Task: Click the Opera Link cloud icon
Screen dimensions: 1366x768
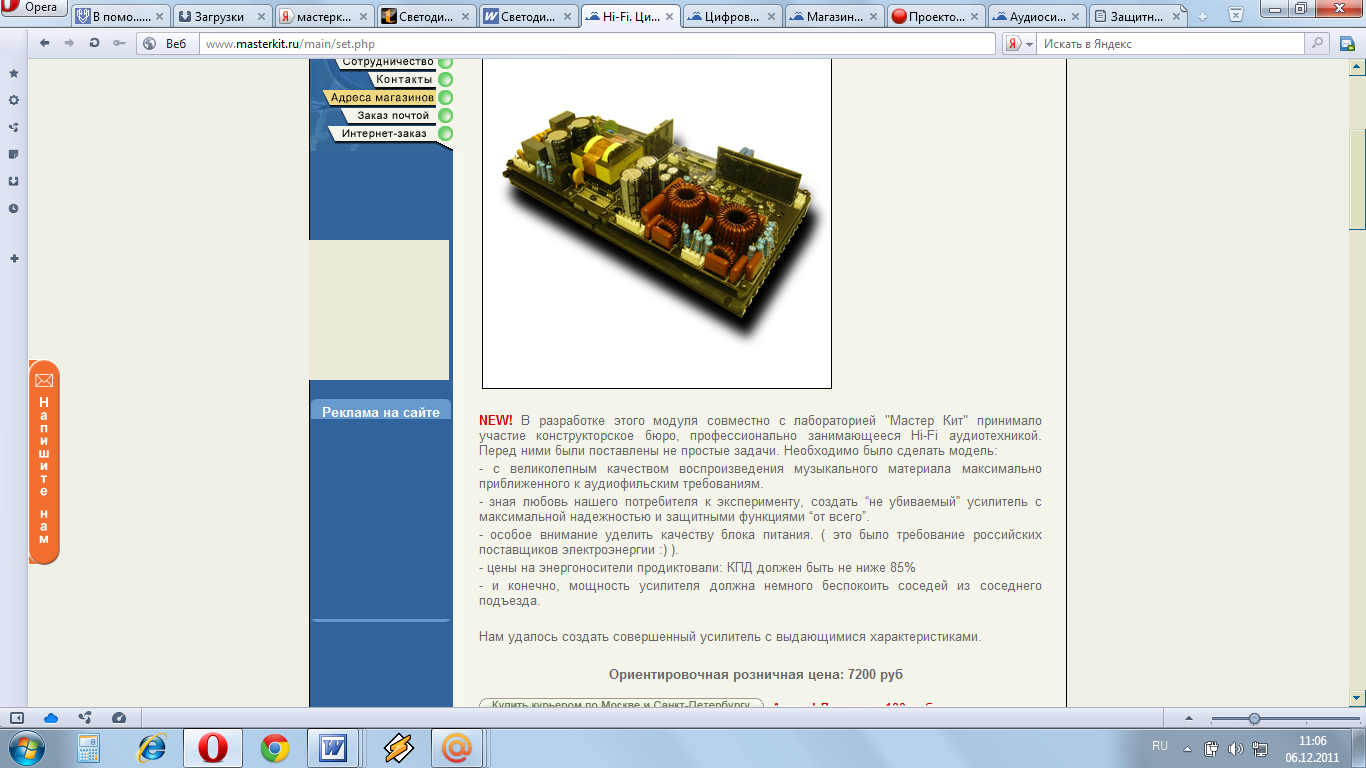Action: [51, 718]
